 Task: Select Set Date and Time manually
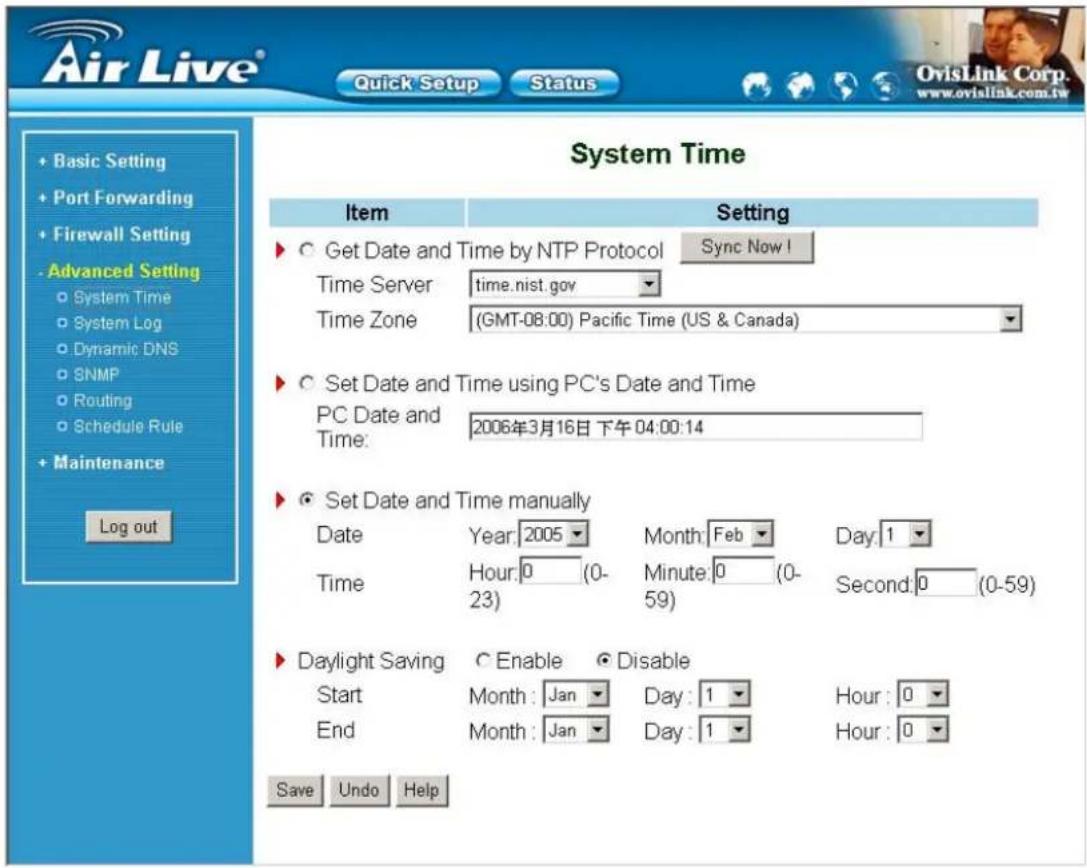306,500
